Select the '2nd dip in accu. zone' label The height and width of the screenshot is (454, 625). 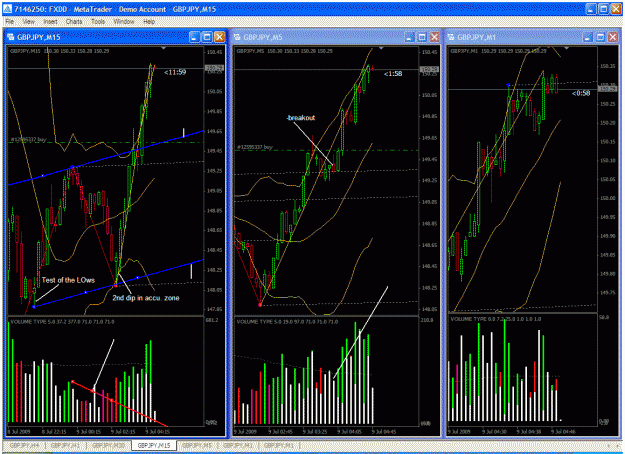(145, 298)
